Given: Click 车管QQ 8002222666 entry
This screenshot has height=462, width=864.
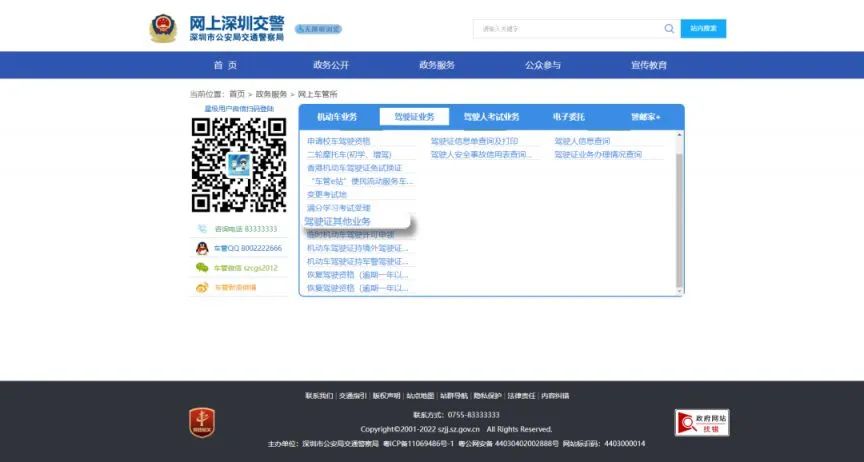Looking at the screenshot, I should coord(247,248).
